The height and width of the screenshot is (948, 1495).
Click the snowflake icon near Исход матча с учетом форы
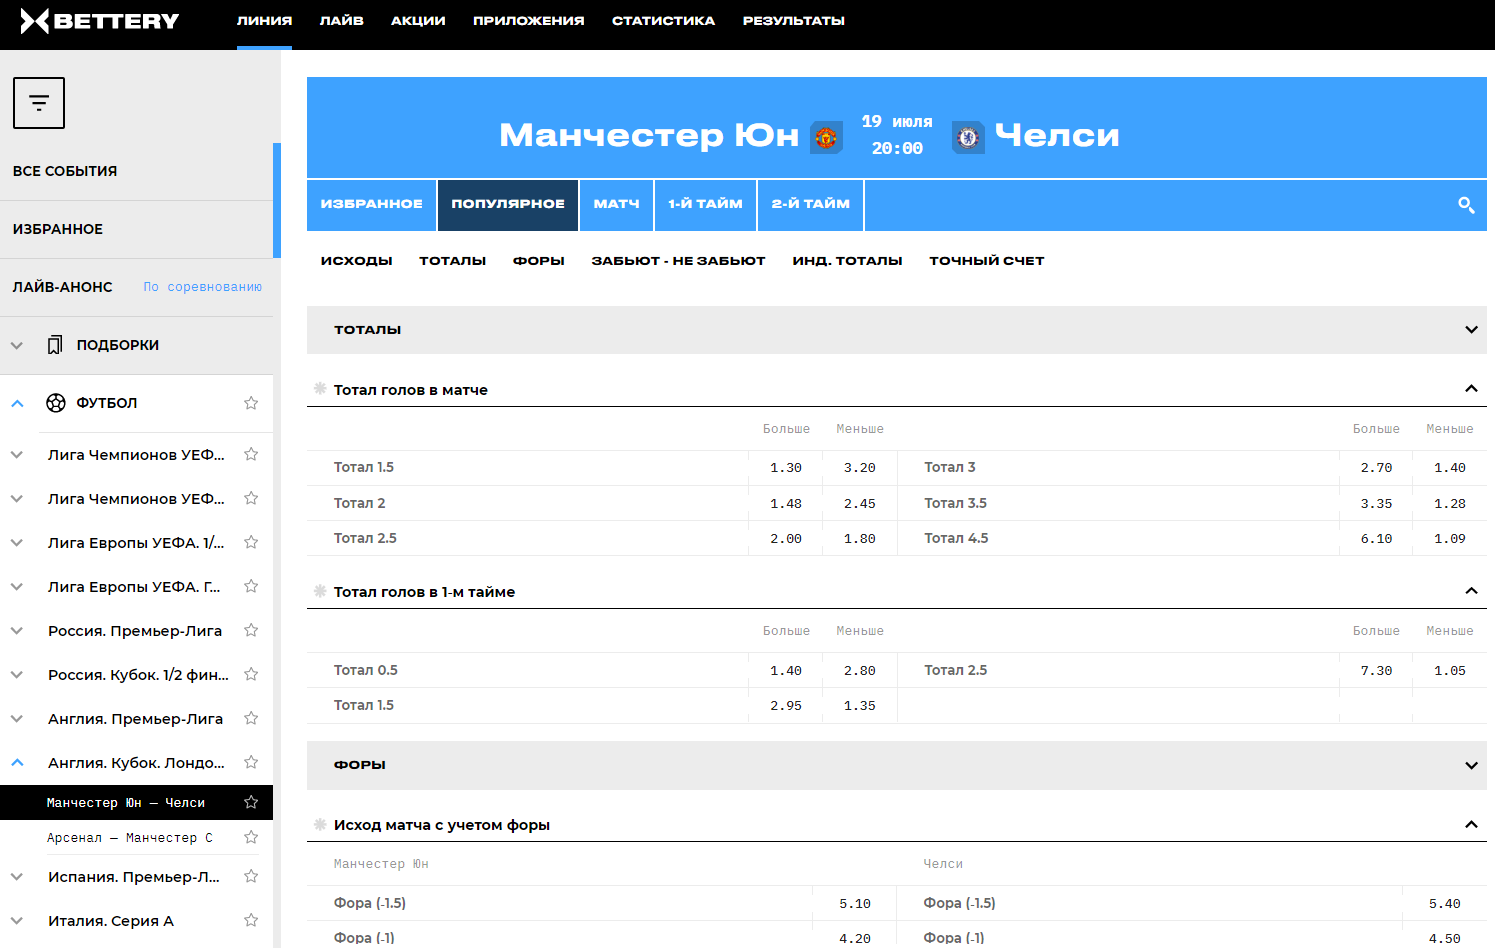coord(320,824)
